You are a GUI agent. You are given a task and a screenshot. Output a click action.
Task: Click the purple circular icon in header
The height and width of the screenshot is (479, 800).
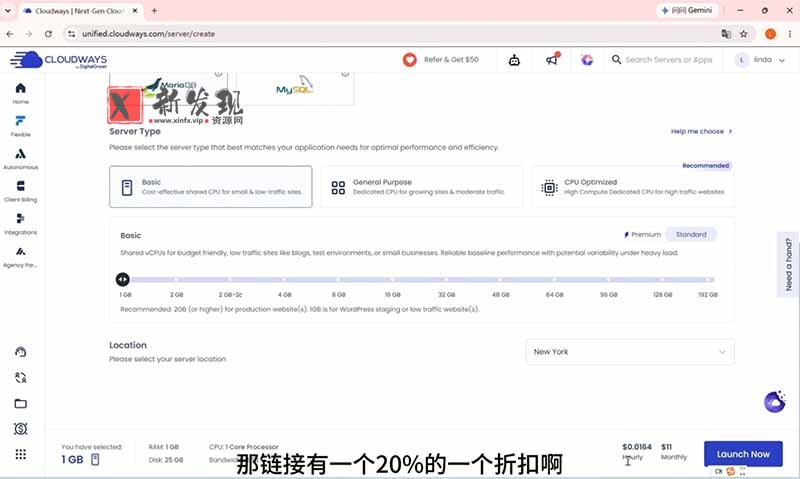click(587, 60)
